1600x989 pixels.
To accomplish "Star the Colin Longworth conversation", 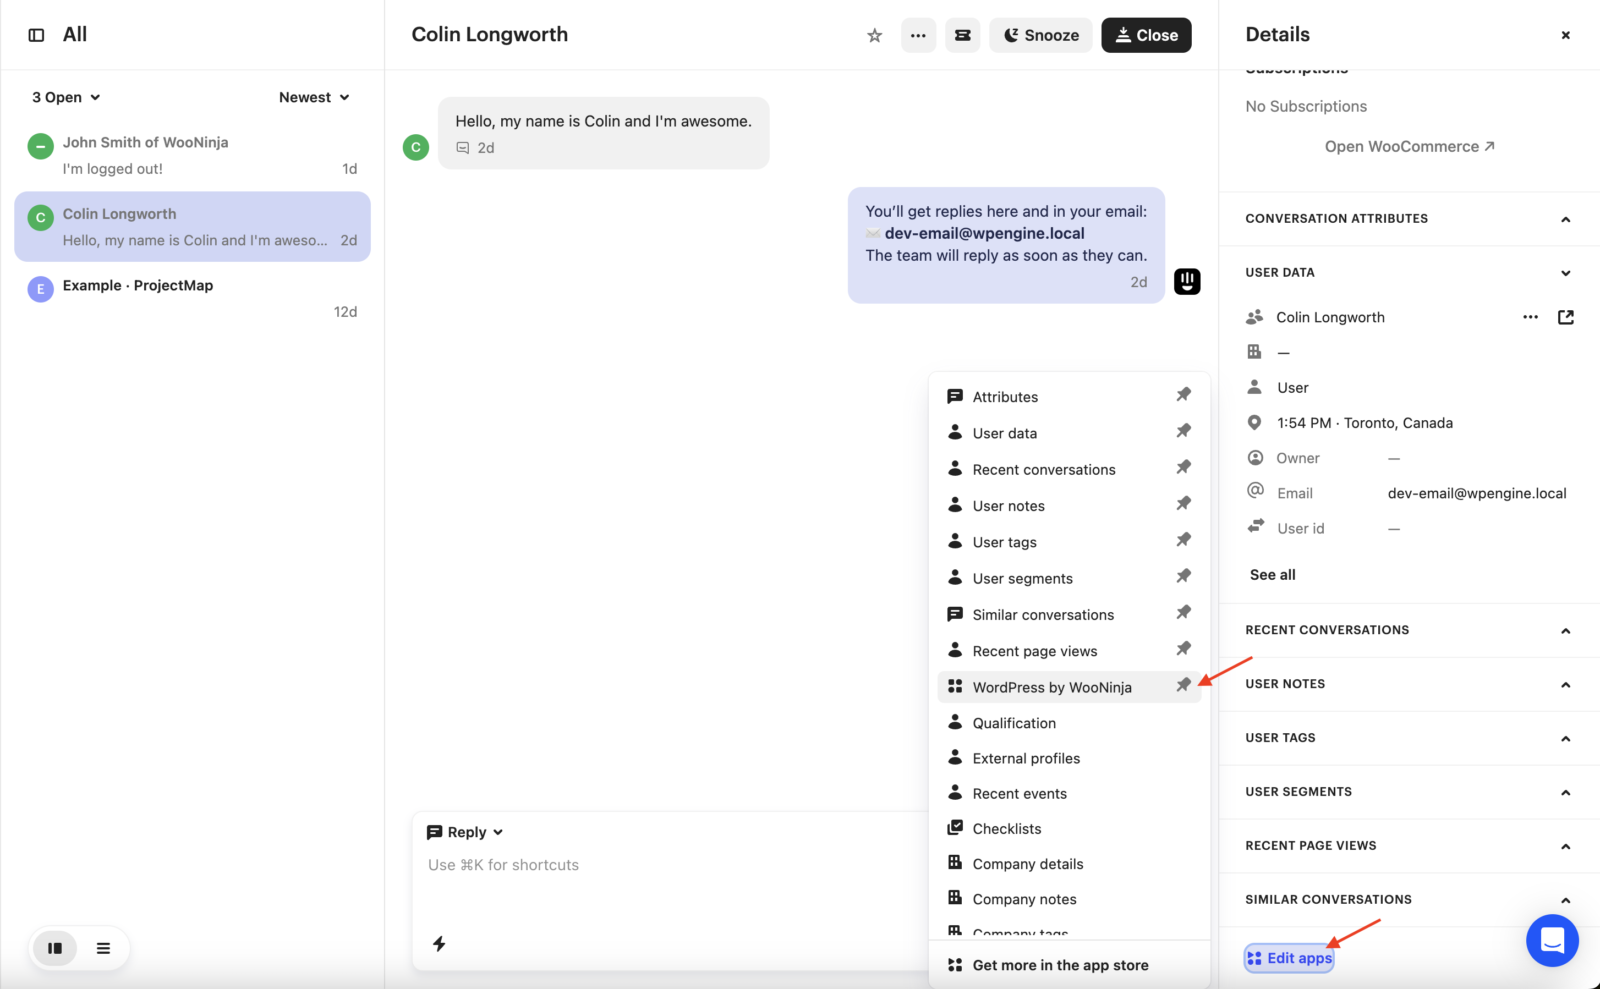I will pos(874,36).
